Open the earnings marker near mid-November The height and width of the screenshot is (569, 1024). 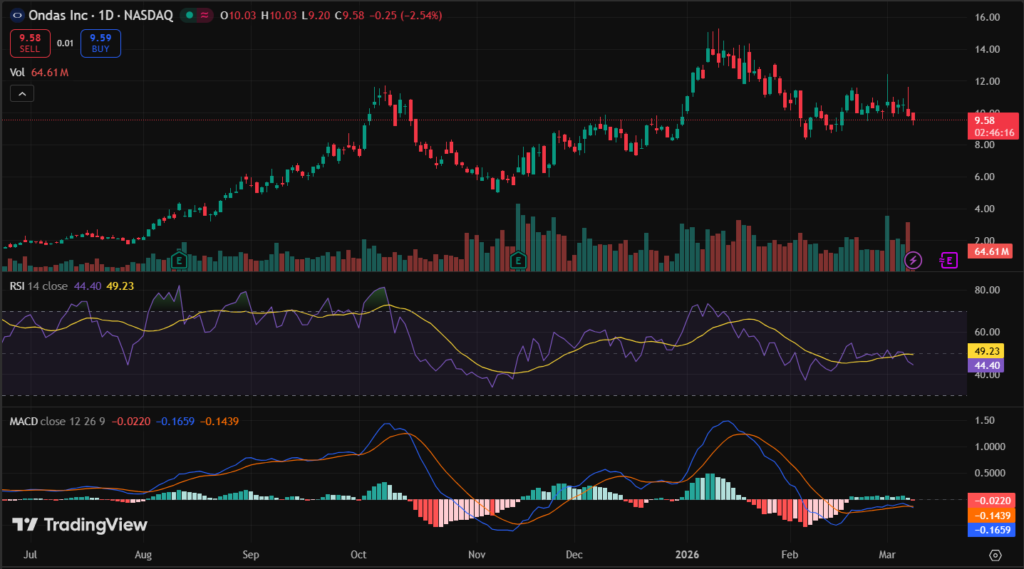click(518, 260)
